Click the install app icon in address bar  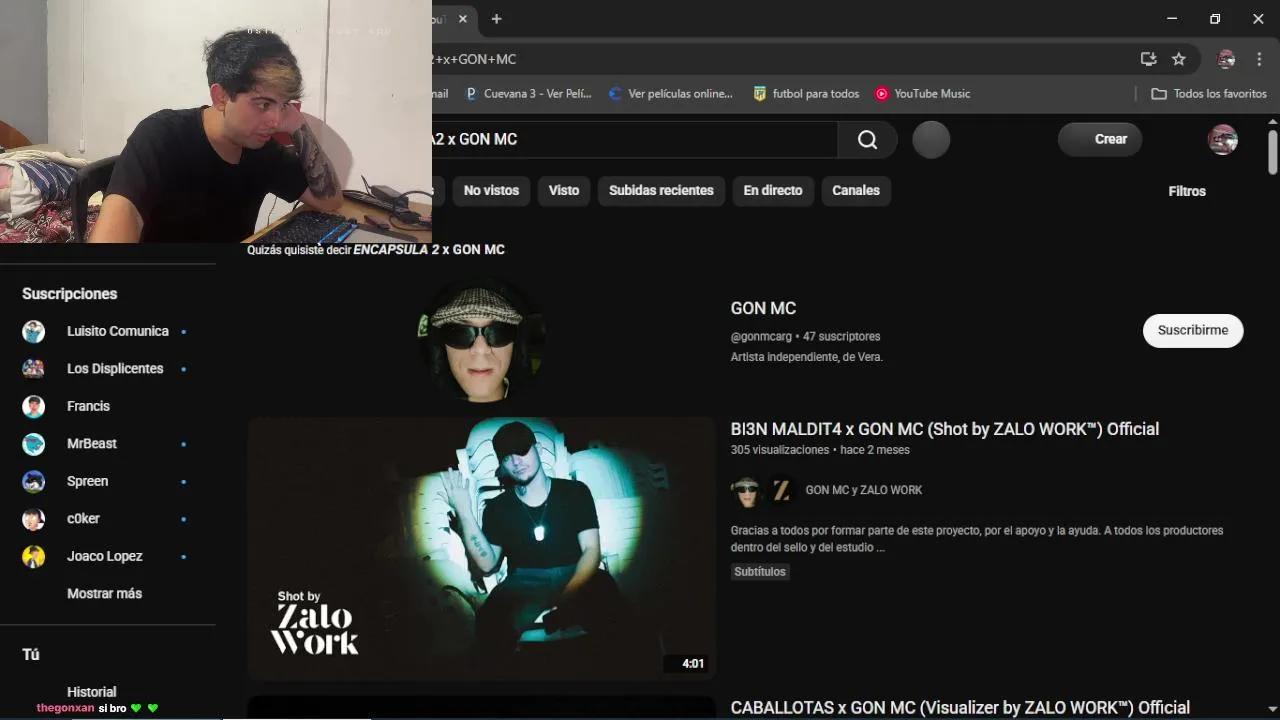1148,59
